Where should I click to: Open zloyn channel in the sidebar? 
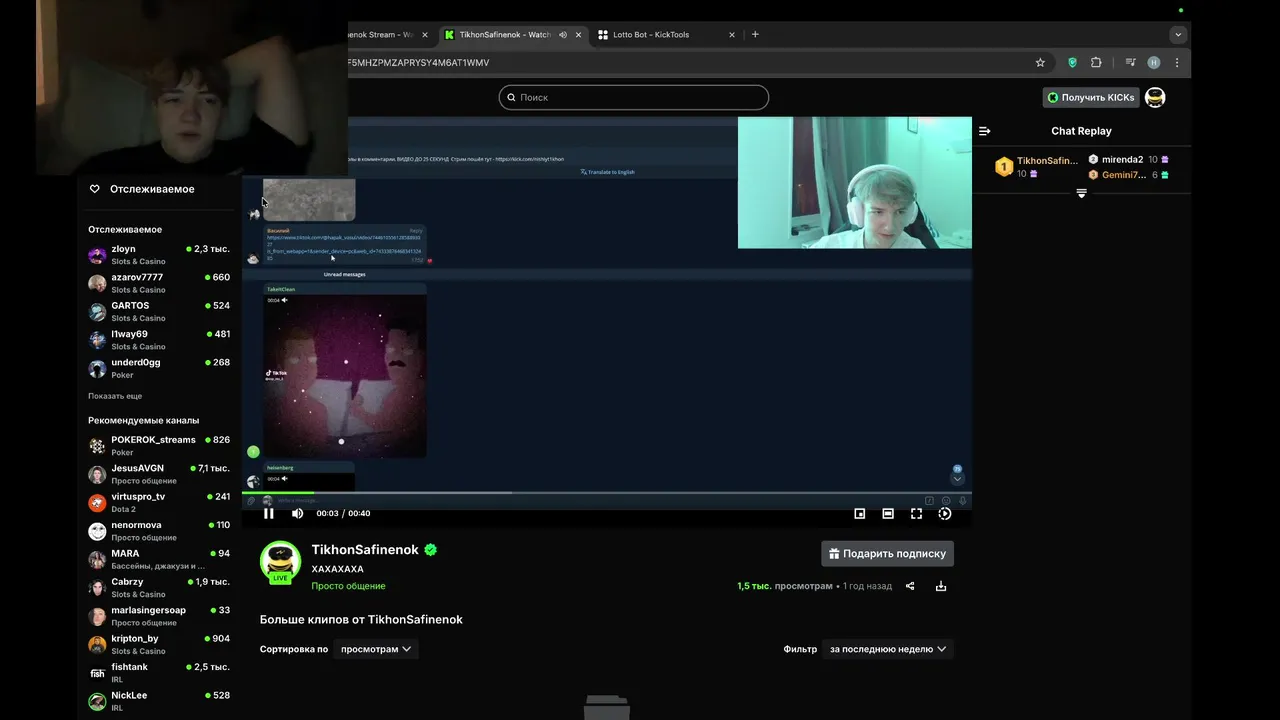[159, 255]
